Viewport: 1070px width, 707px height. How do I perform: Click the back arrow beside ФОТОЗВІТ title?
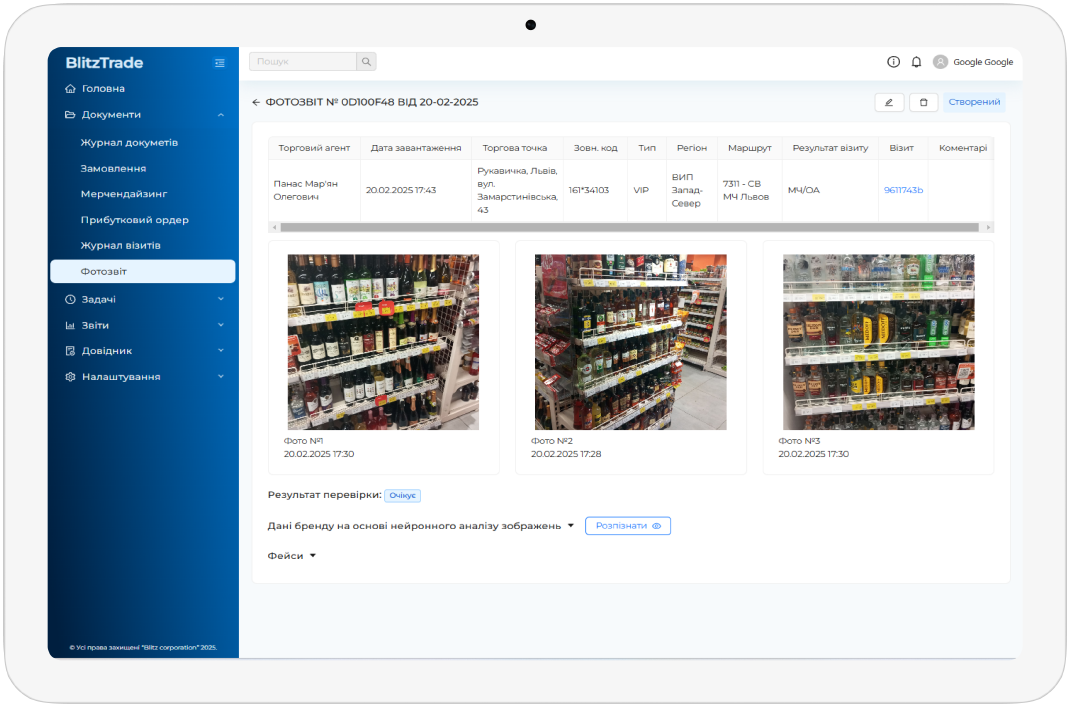coord(256,102)
